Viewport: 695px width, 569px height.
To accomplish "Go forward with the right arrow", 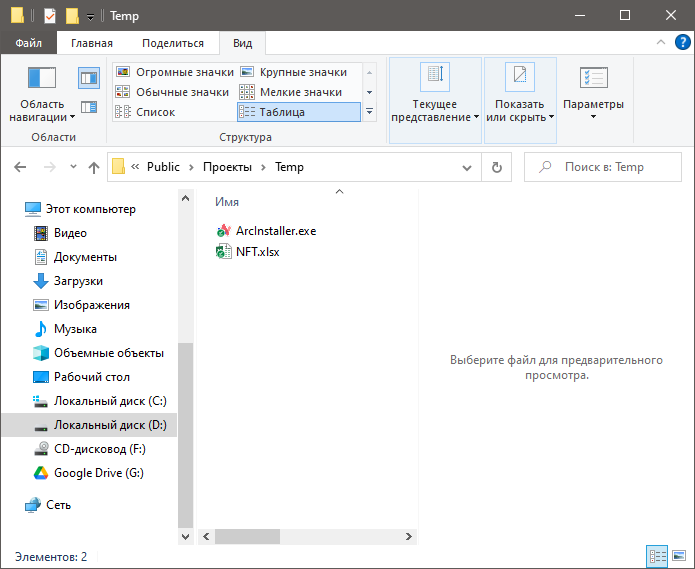I will click(x=50, y=167).
